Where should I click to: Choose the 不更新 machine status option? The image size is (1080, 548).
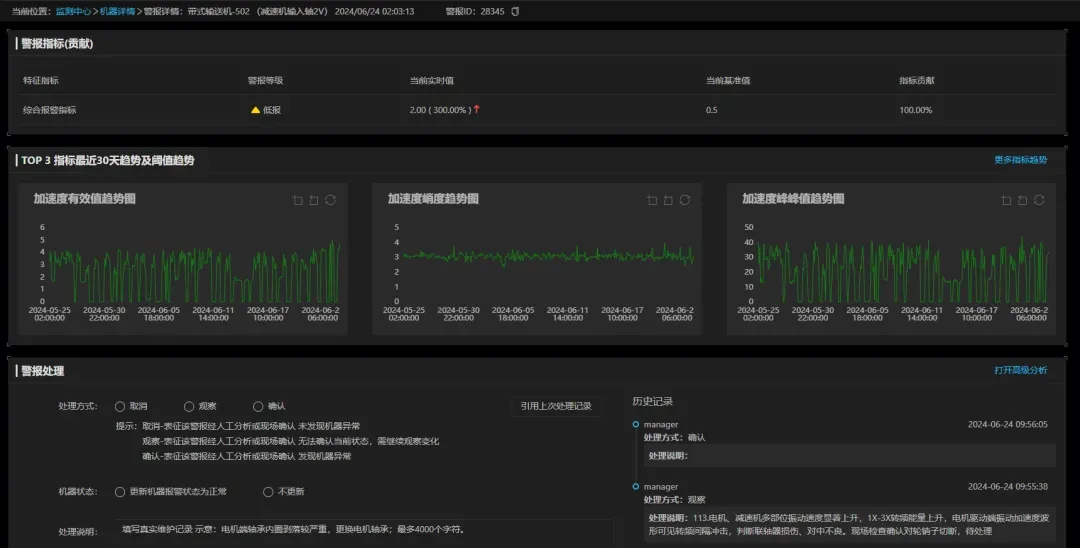click(x=268, y=492)
